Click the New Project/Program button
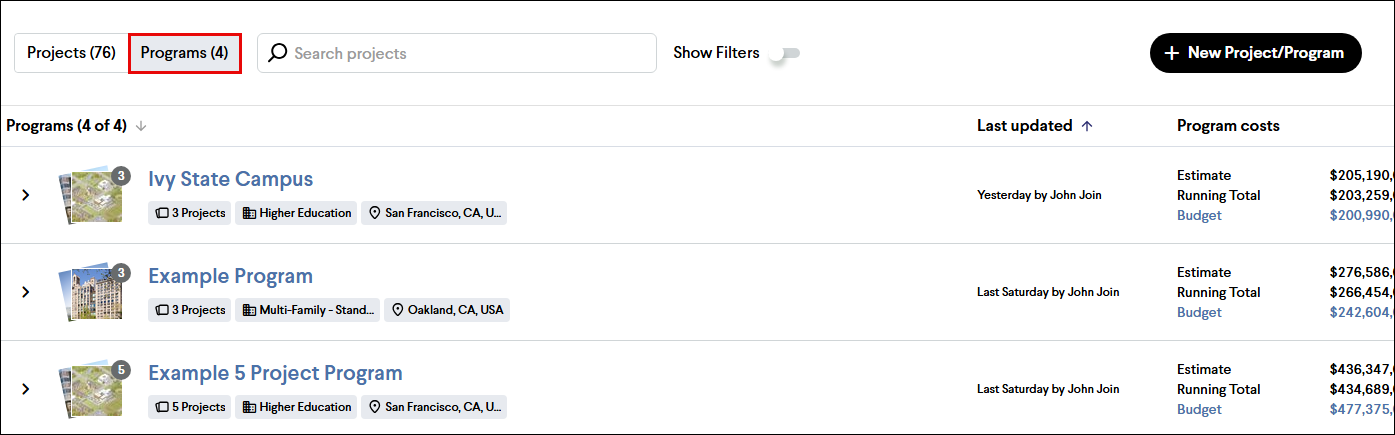 (x=1255, y=53)
